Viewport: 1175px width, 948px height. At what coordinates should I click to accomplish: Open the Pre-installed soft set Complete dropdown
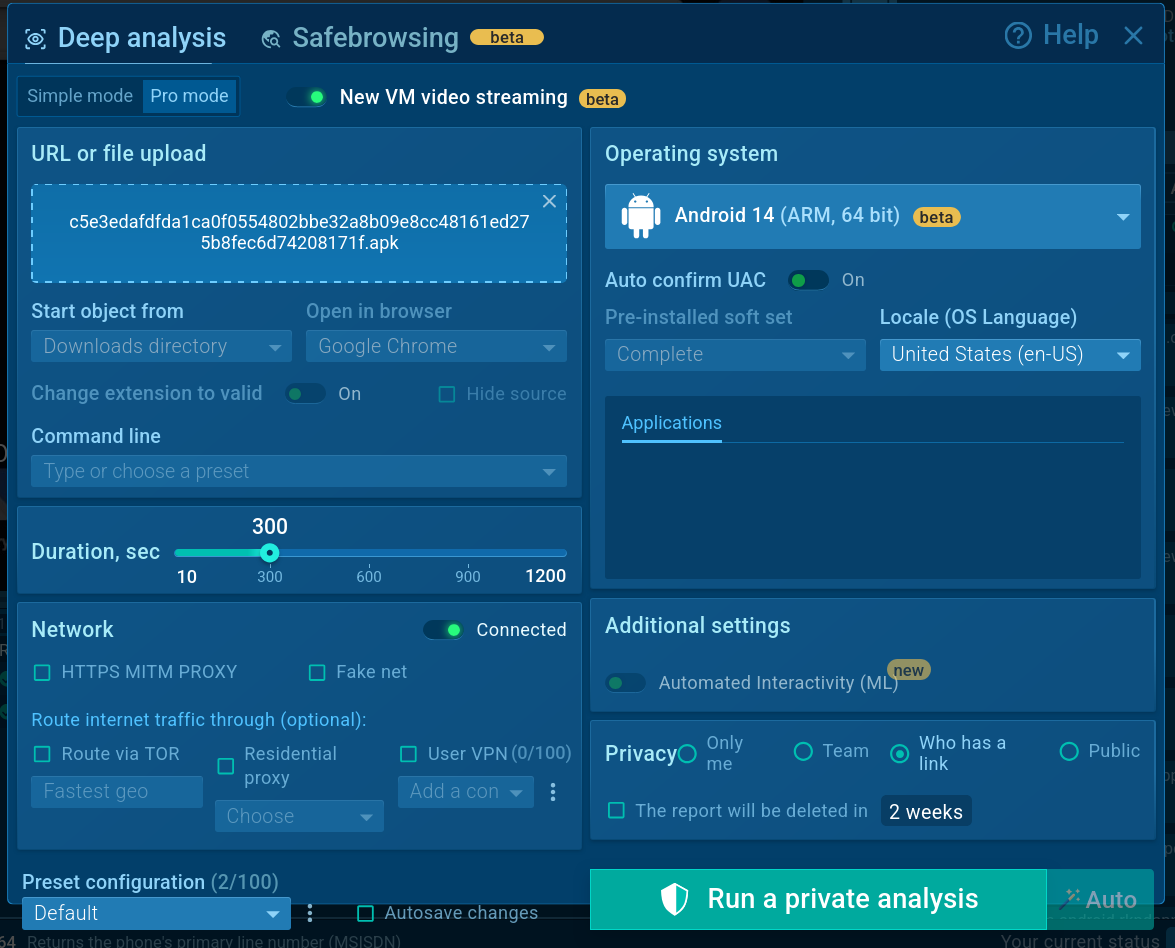[735, 354]
